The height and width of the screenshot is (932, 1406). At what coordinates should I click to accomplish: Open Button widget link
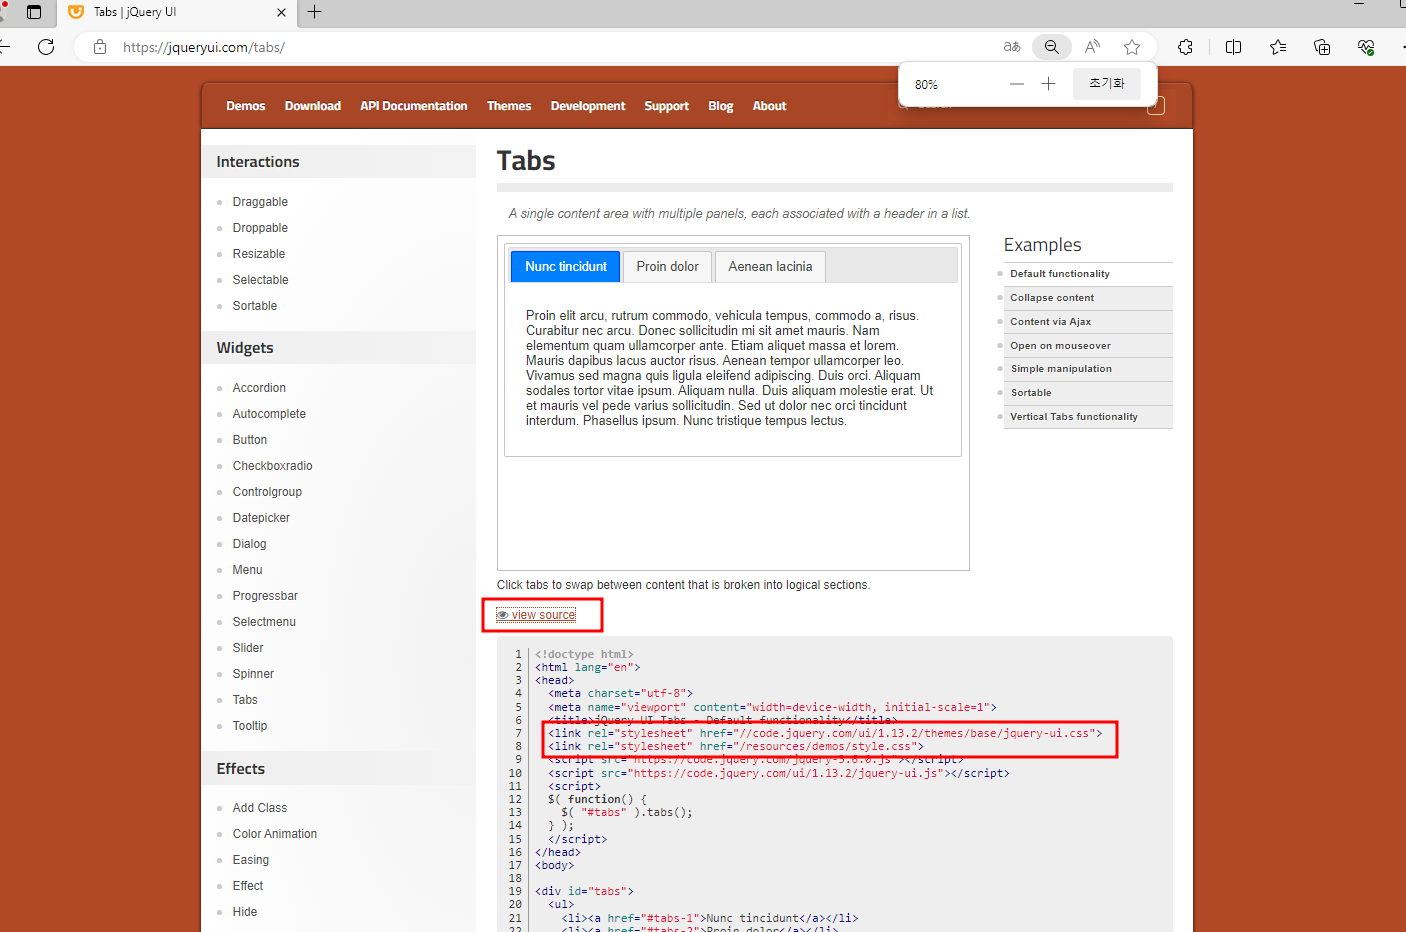click(x=250, y=440)
